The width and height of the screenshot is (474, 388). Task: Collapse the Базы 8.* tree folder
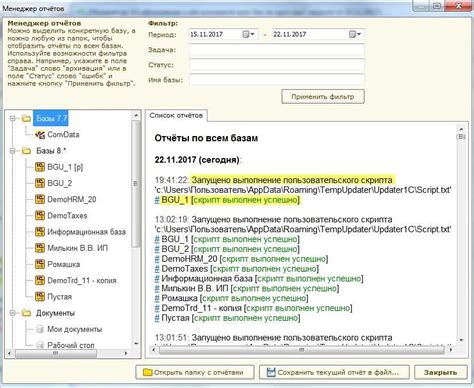point(13,151)
